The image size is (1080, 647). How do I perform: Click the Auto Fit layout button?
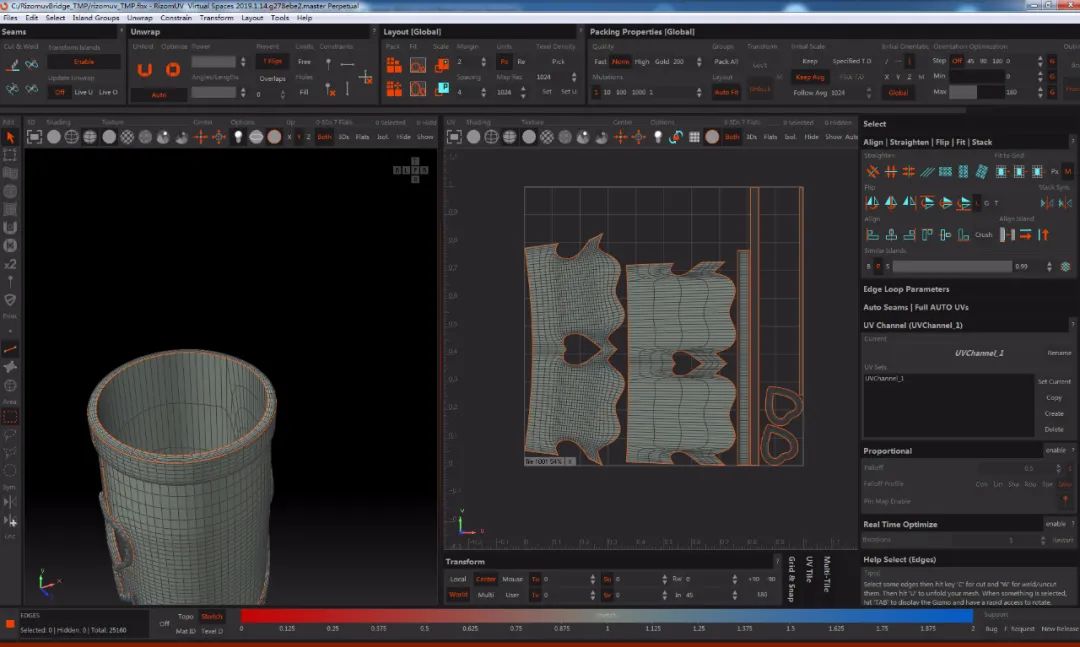click(726, 92)
